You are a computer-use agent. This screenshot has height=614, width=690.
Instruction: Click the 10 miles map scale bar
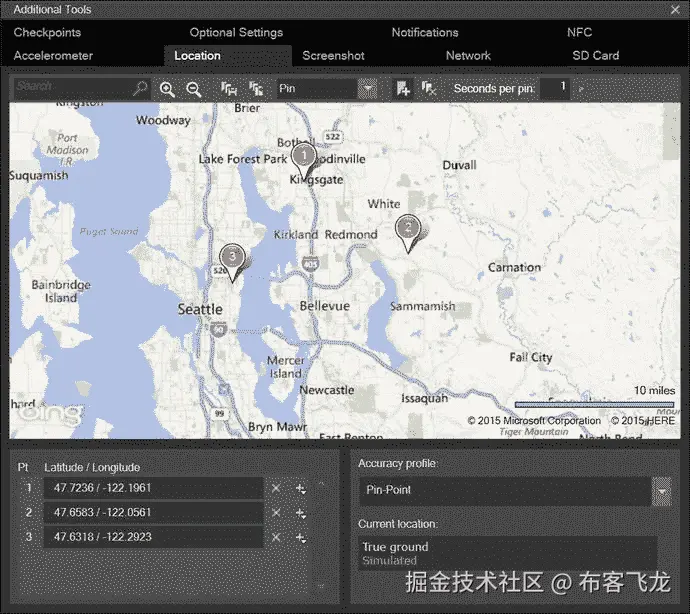click(594, 404)
